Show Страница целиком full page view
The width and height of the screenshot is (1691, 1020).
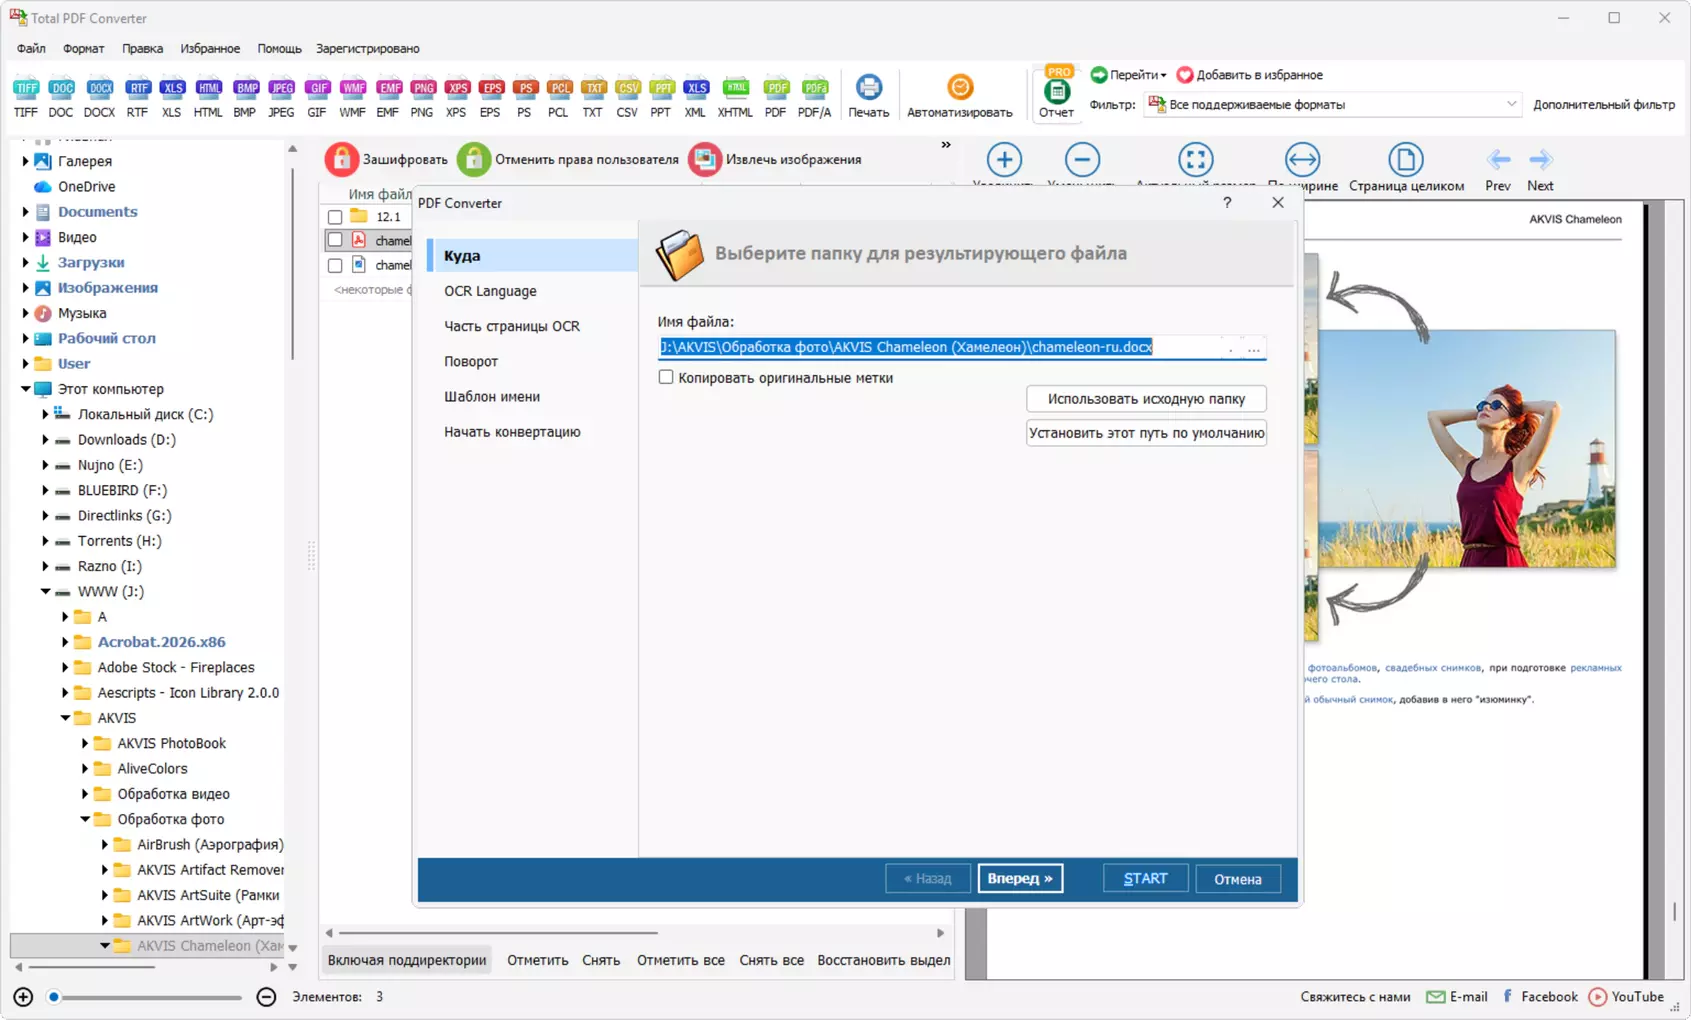click(1406, 167)
